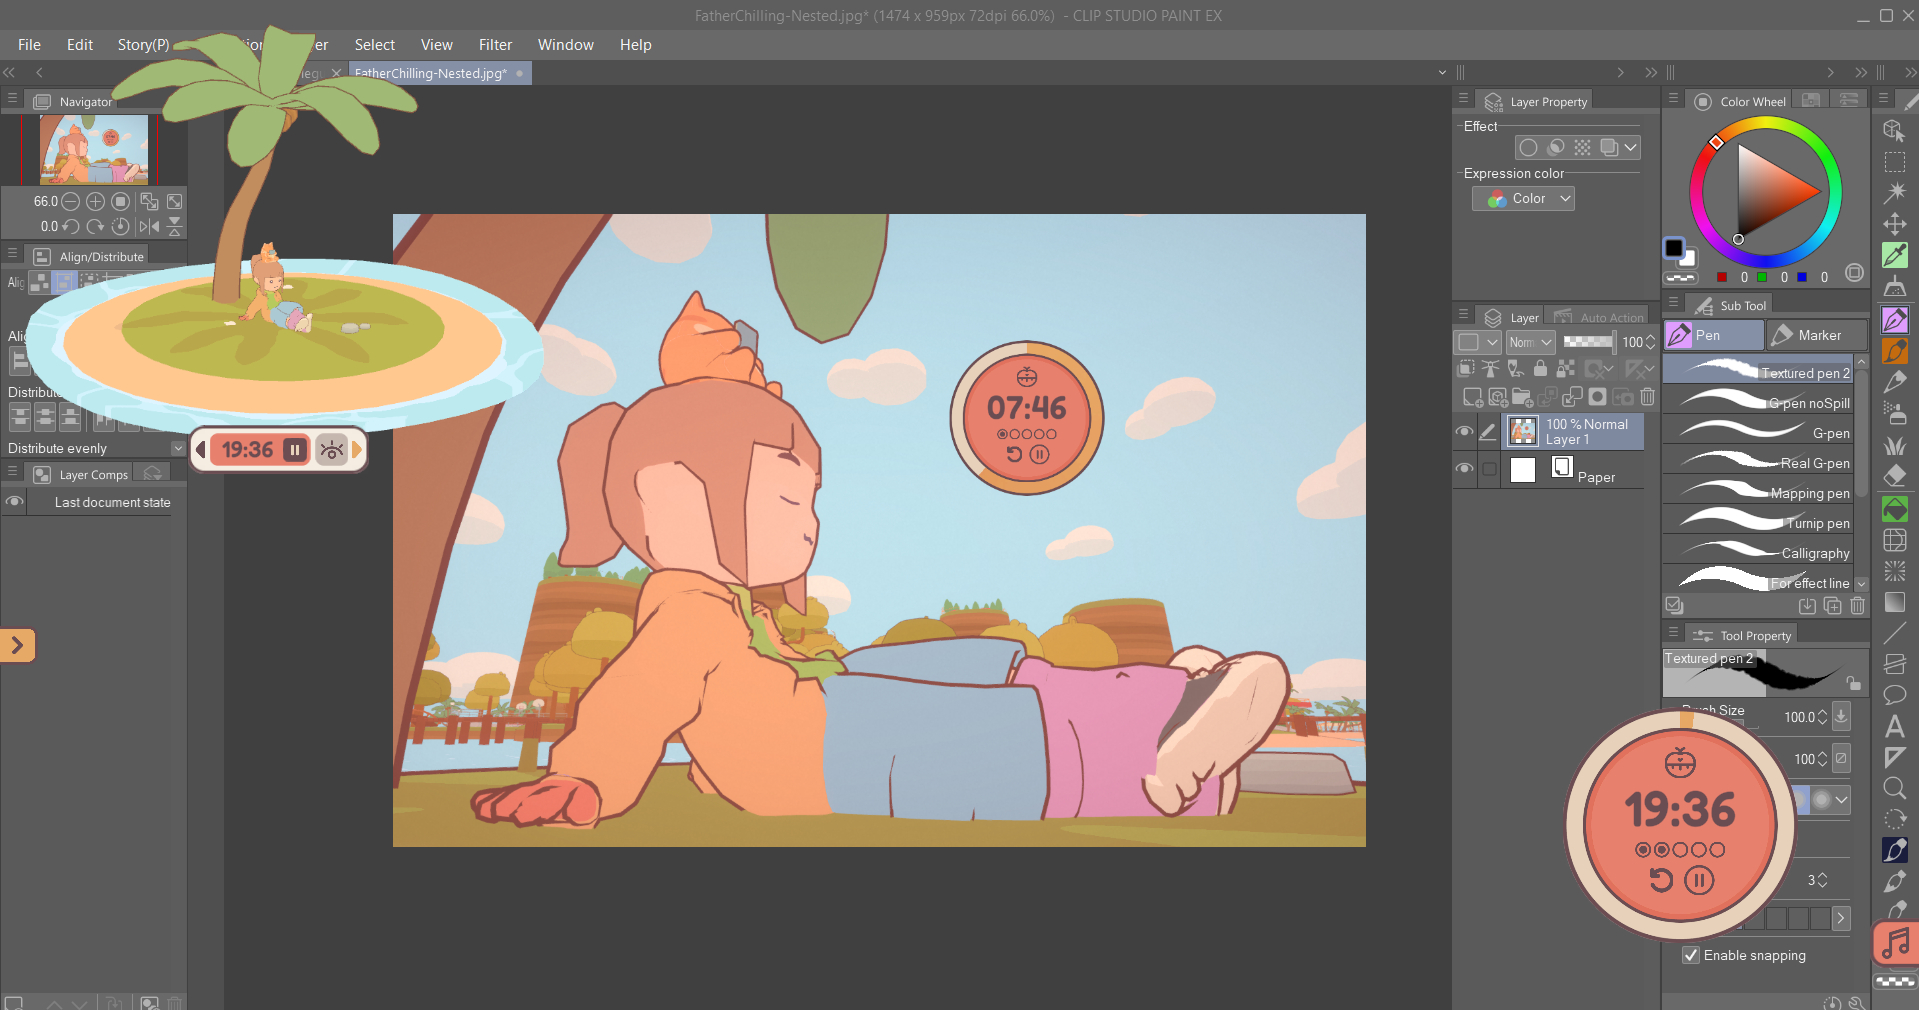Flip canvas horizontally in the Navigator

[149, 226]
